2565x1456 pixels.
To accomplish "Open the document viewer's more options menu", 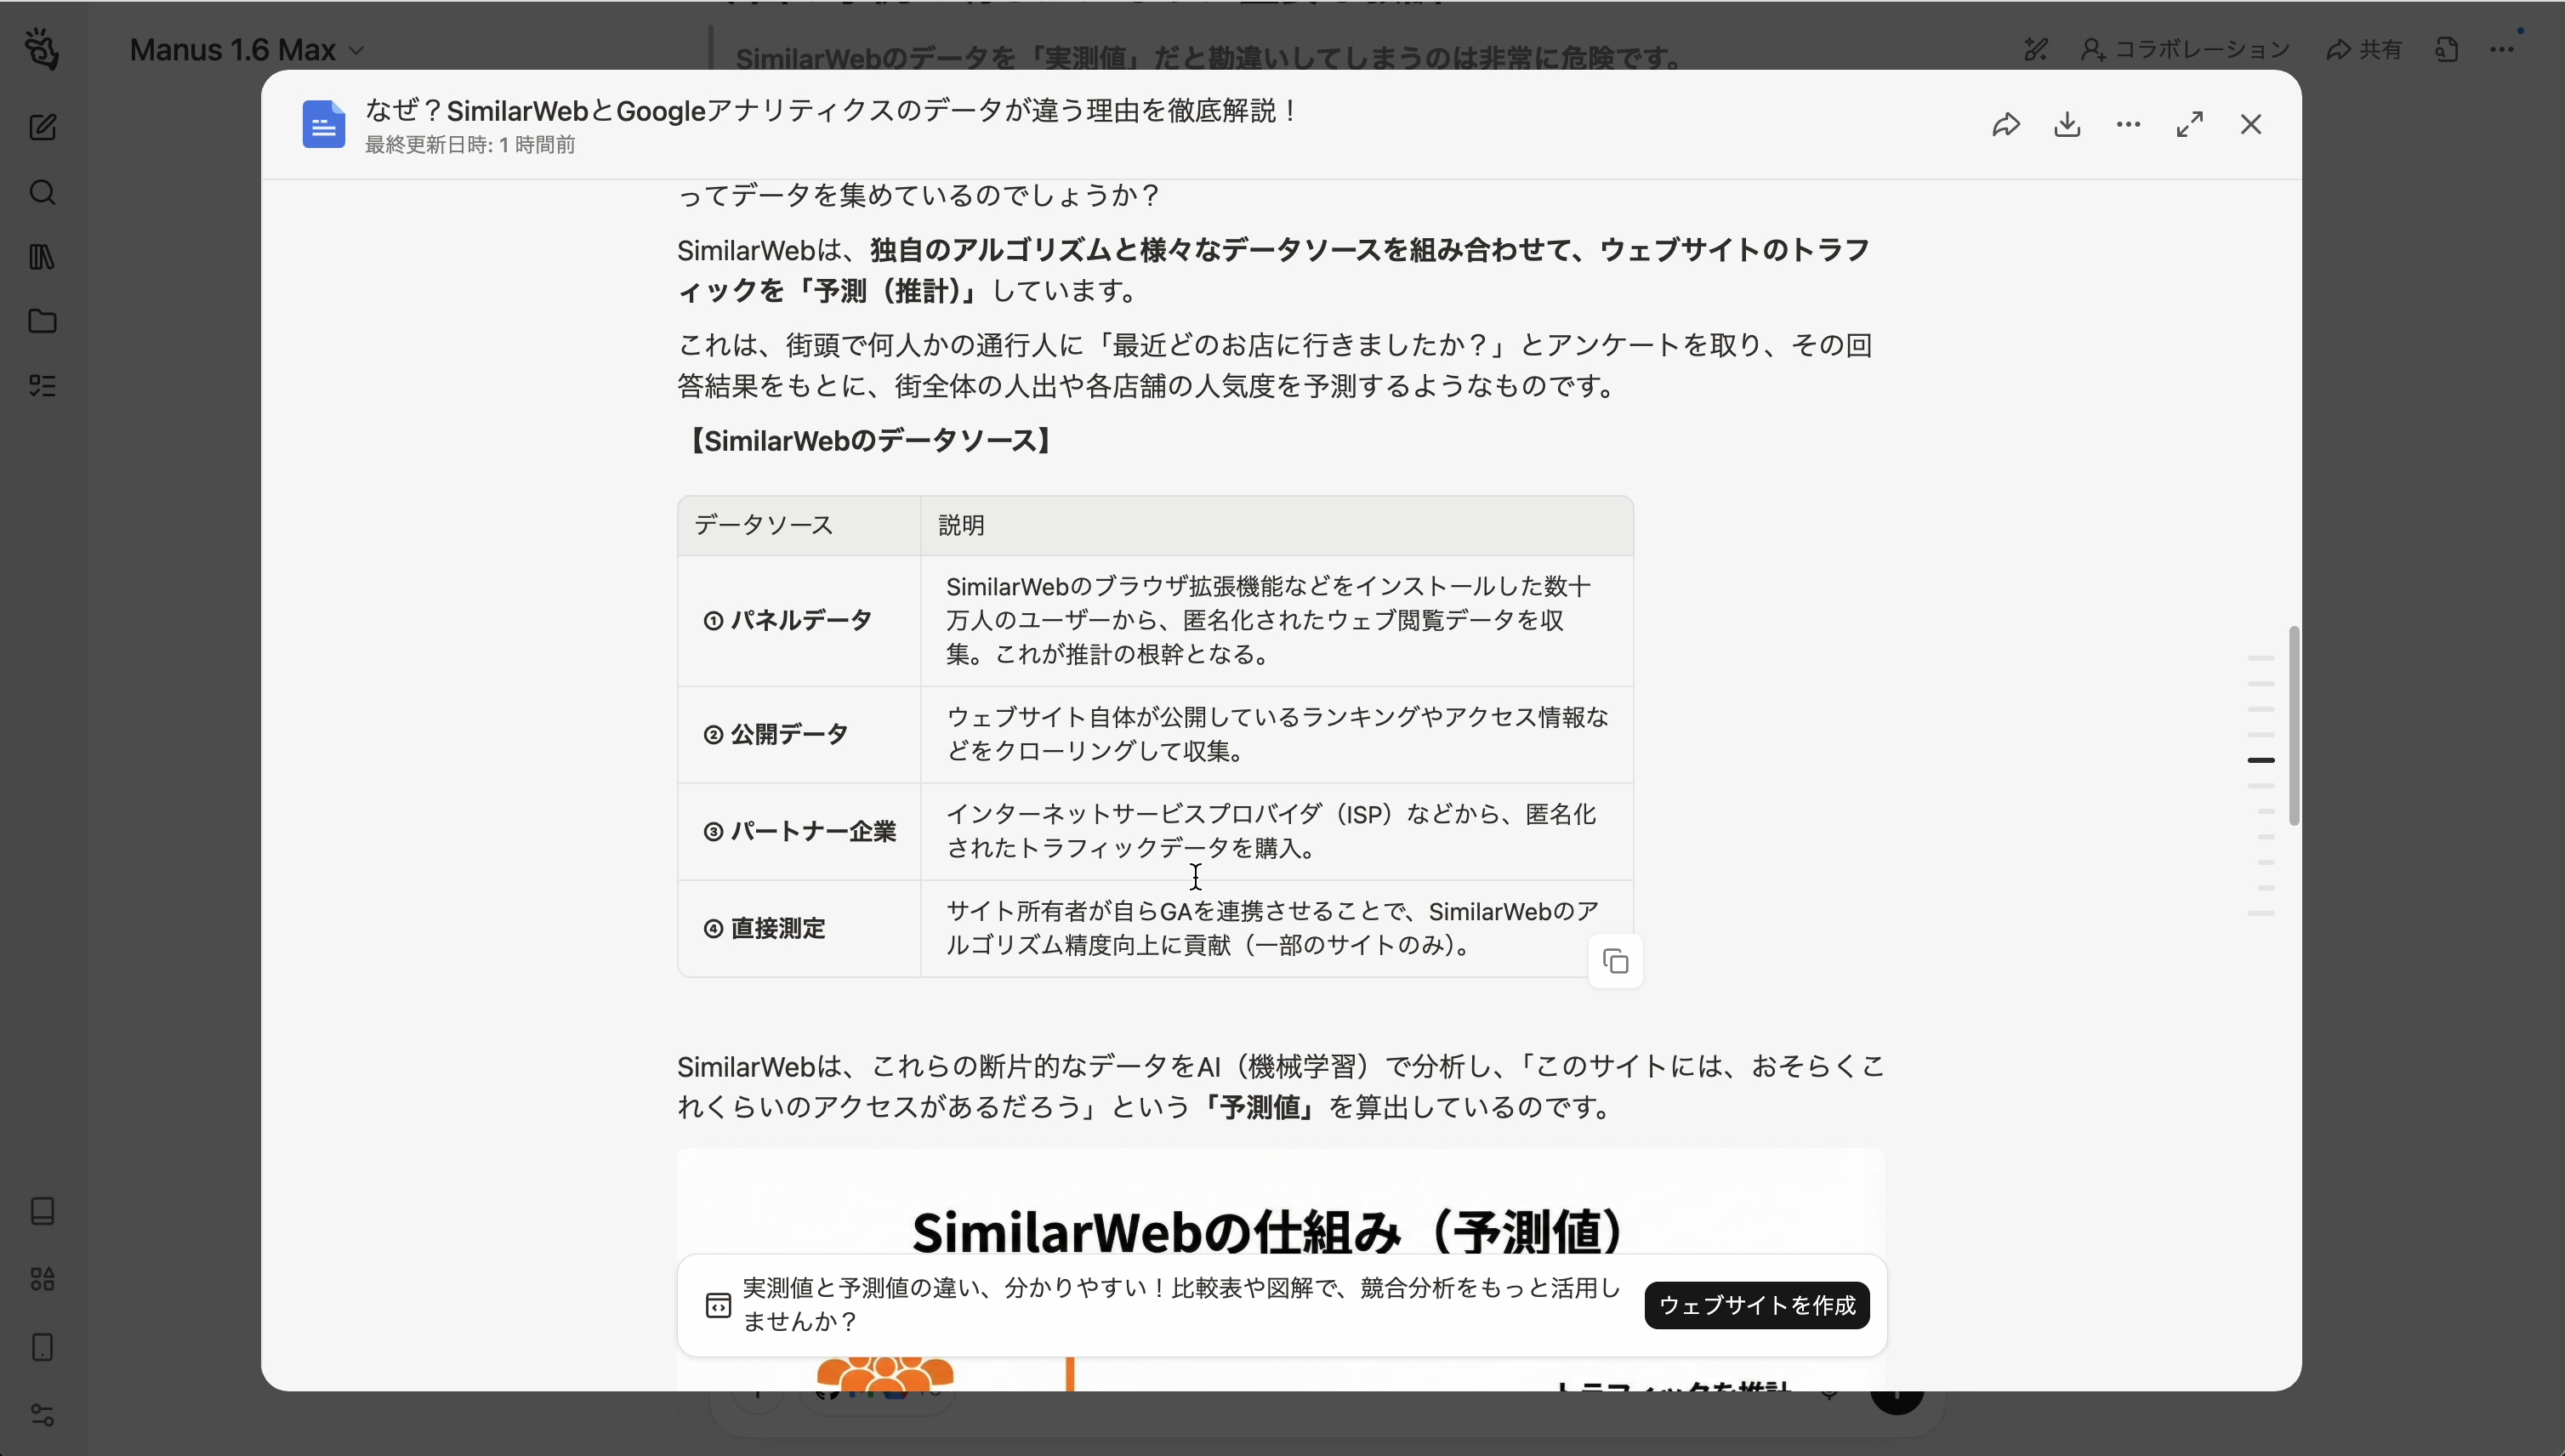I will (x=2128, y=124).
